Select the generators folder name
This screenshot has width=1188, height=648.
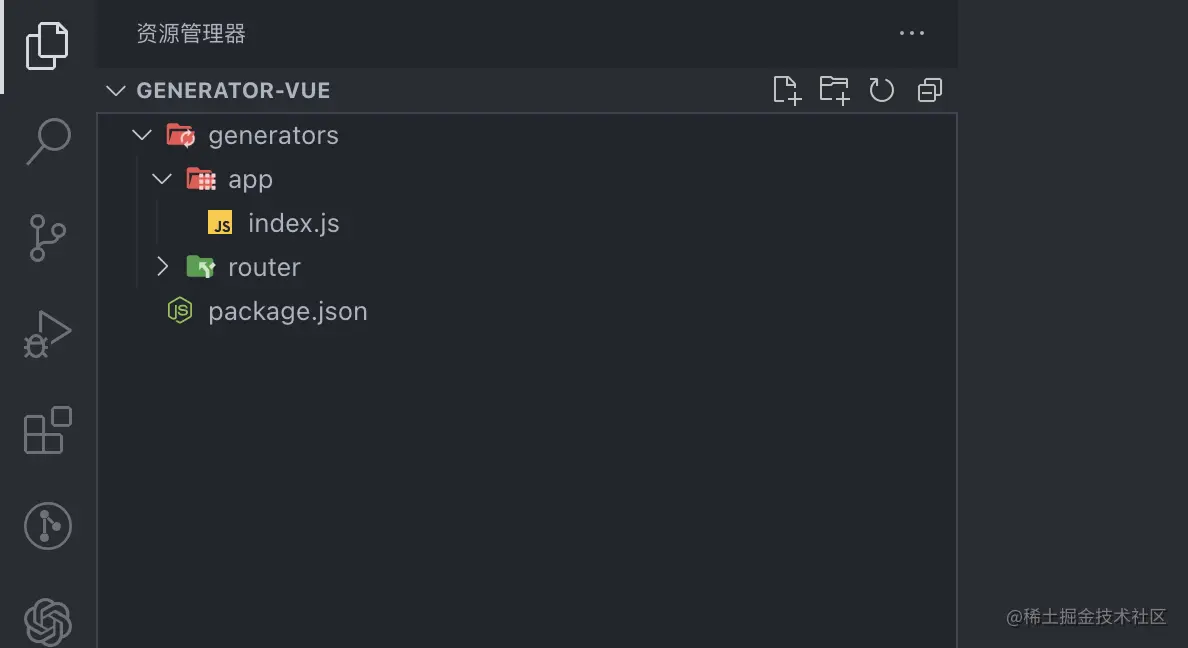click(x=274, y=136)
